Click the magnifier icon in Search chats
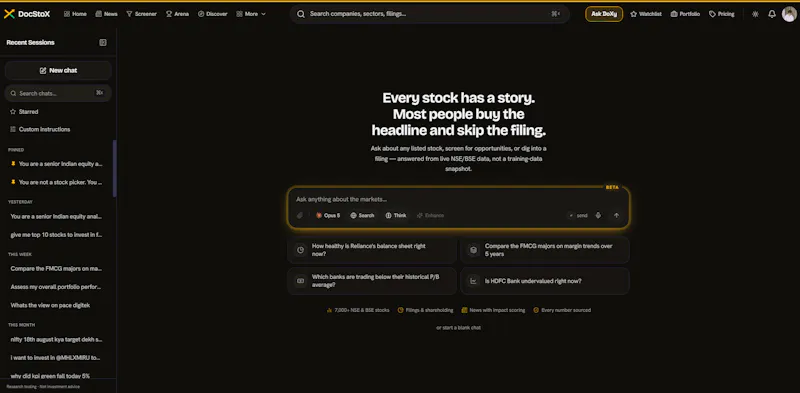 tap(13, 93)
